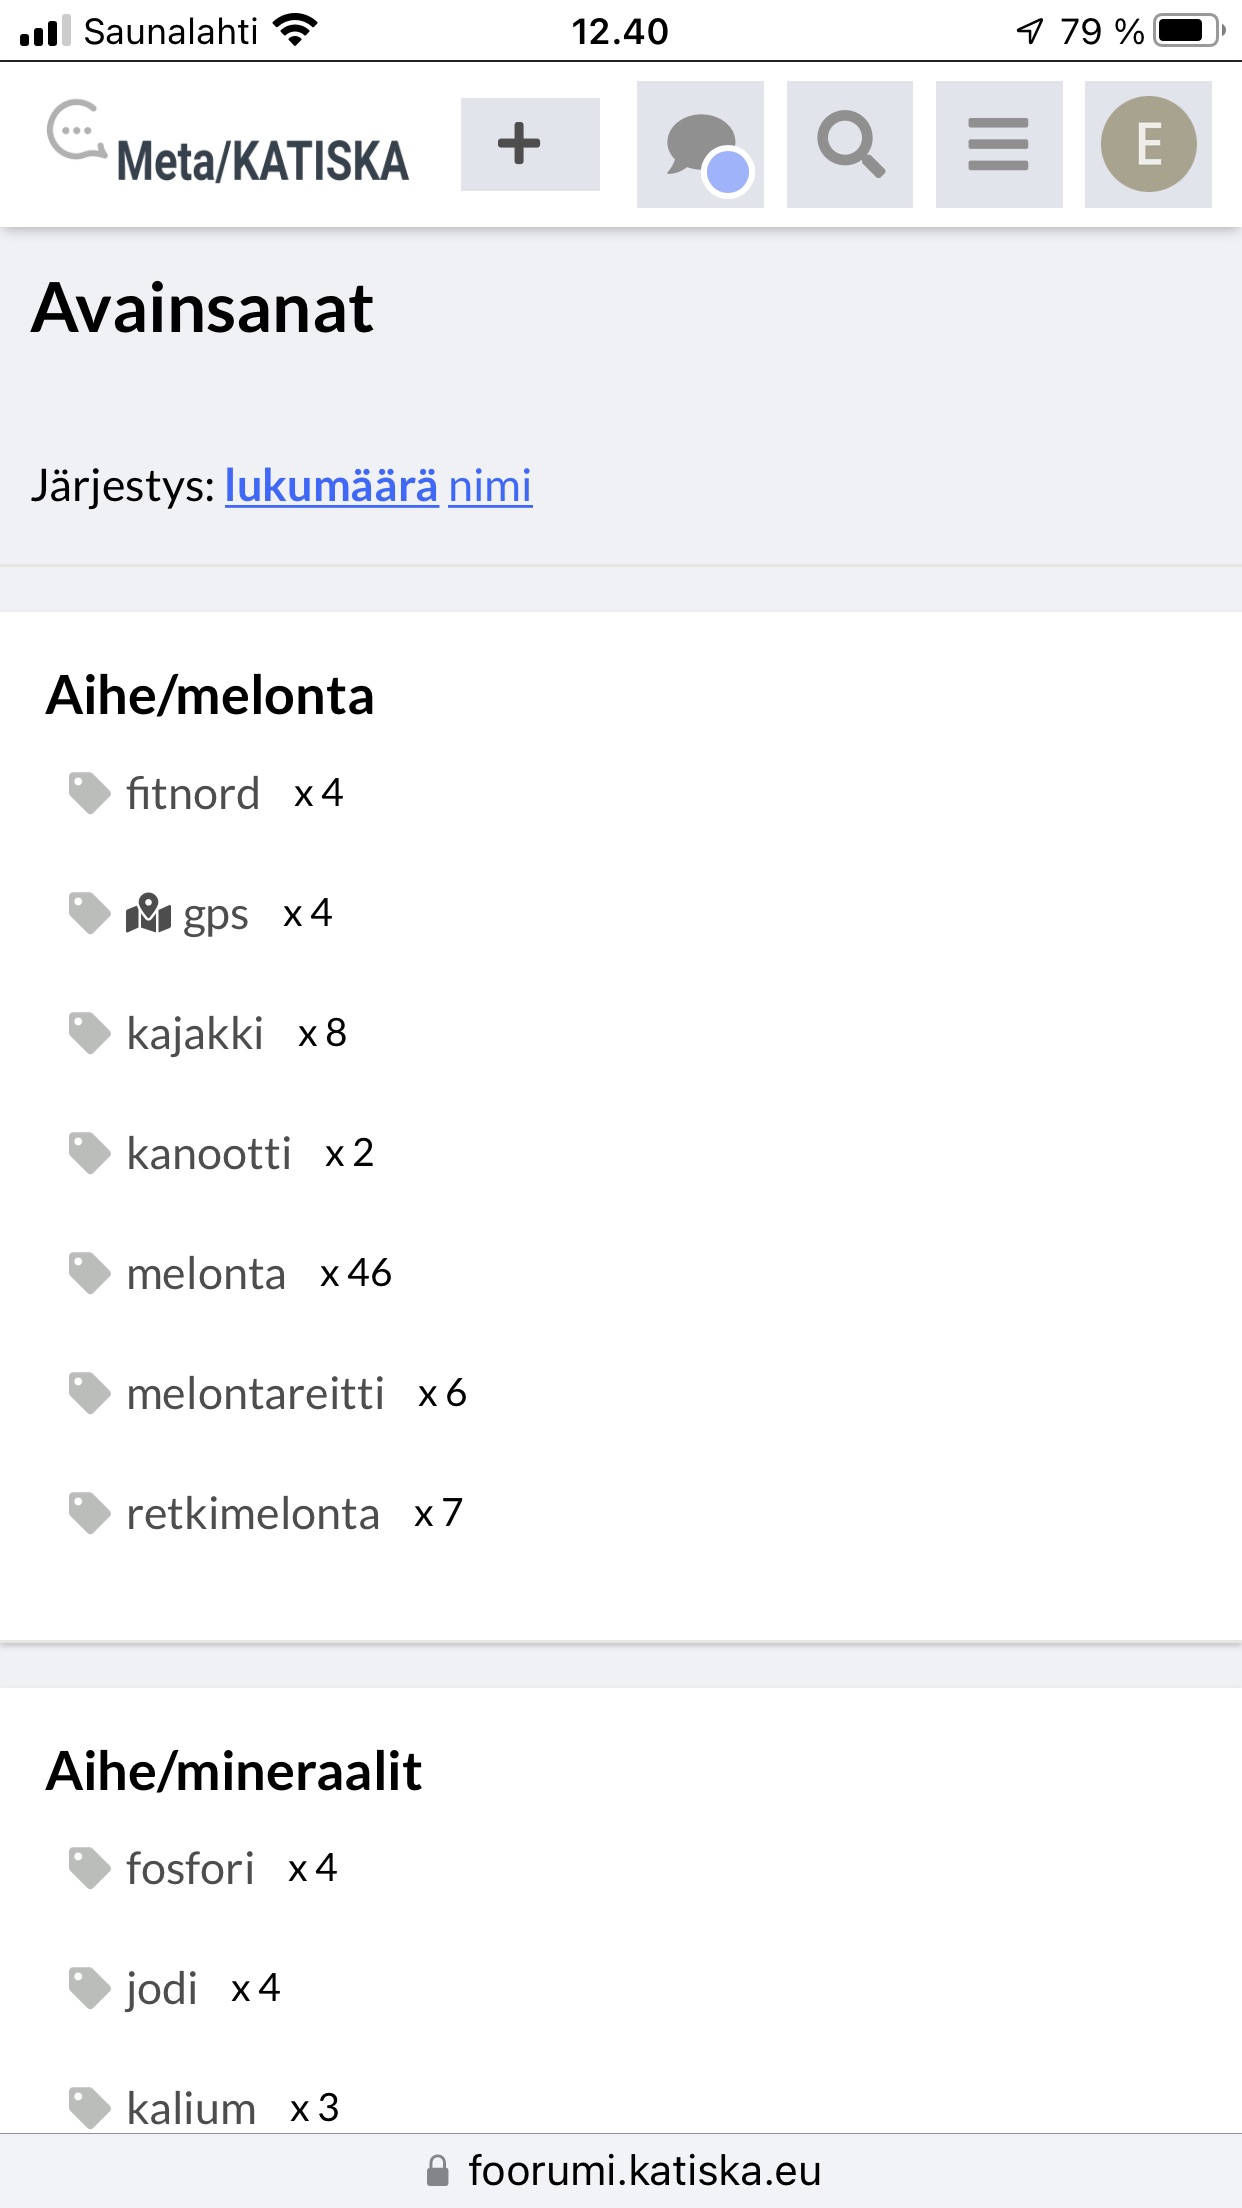Sort tags by lukumäärä
The image size is (1242, 2208).
tap(331, 486)
